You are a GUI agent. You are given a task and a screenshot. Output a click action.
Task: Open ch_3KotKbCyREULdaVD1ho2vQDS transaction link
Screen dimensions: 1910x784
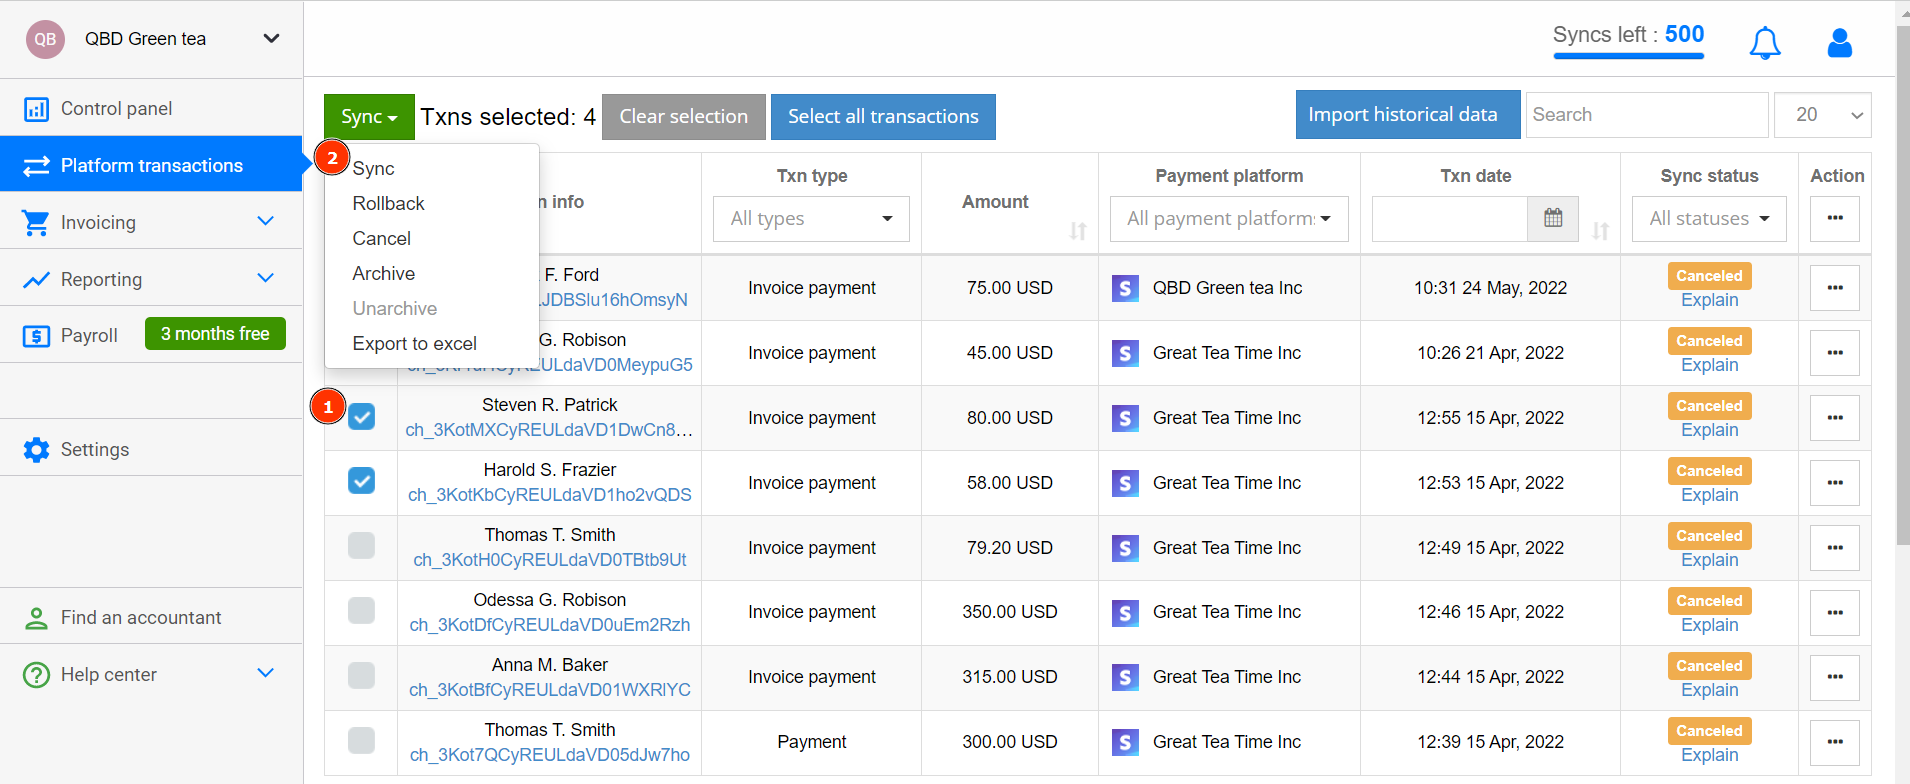click(x=550, y=495)
